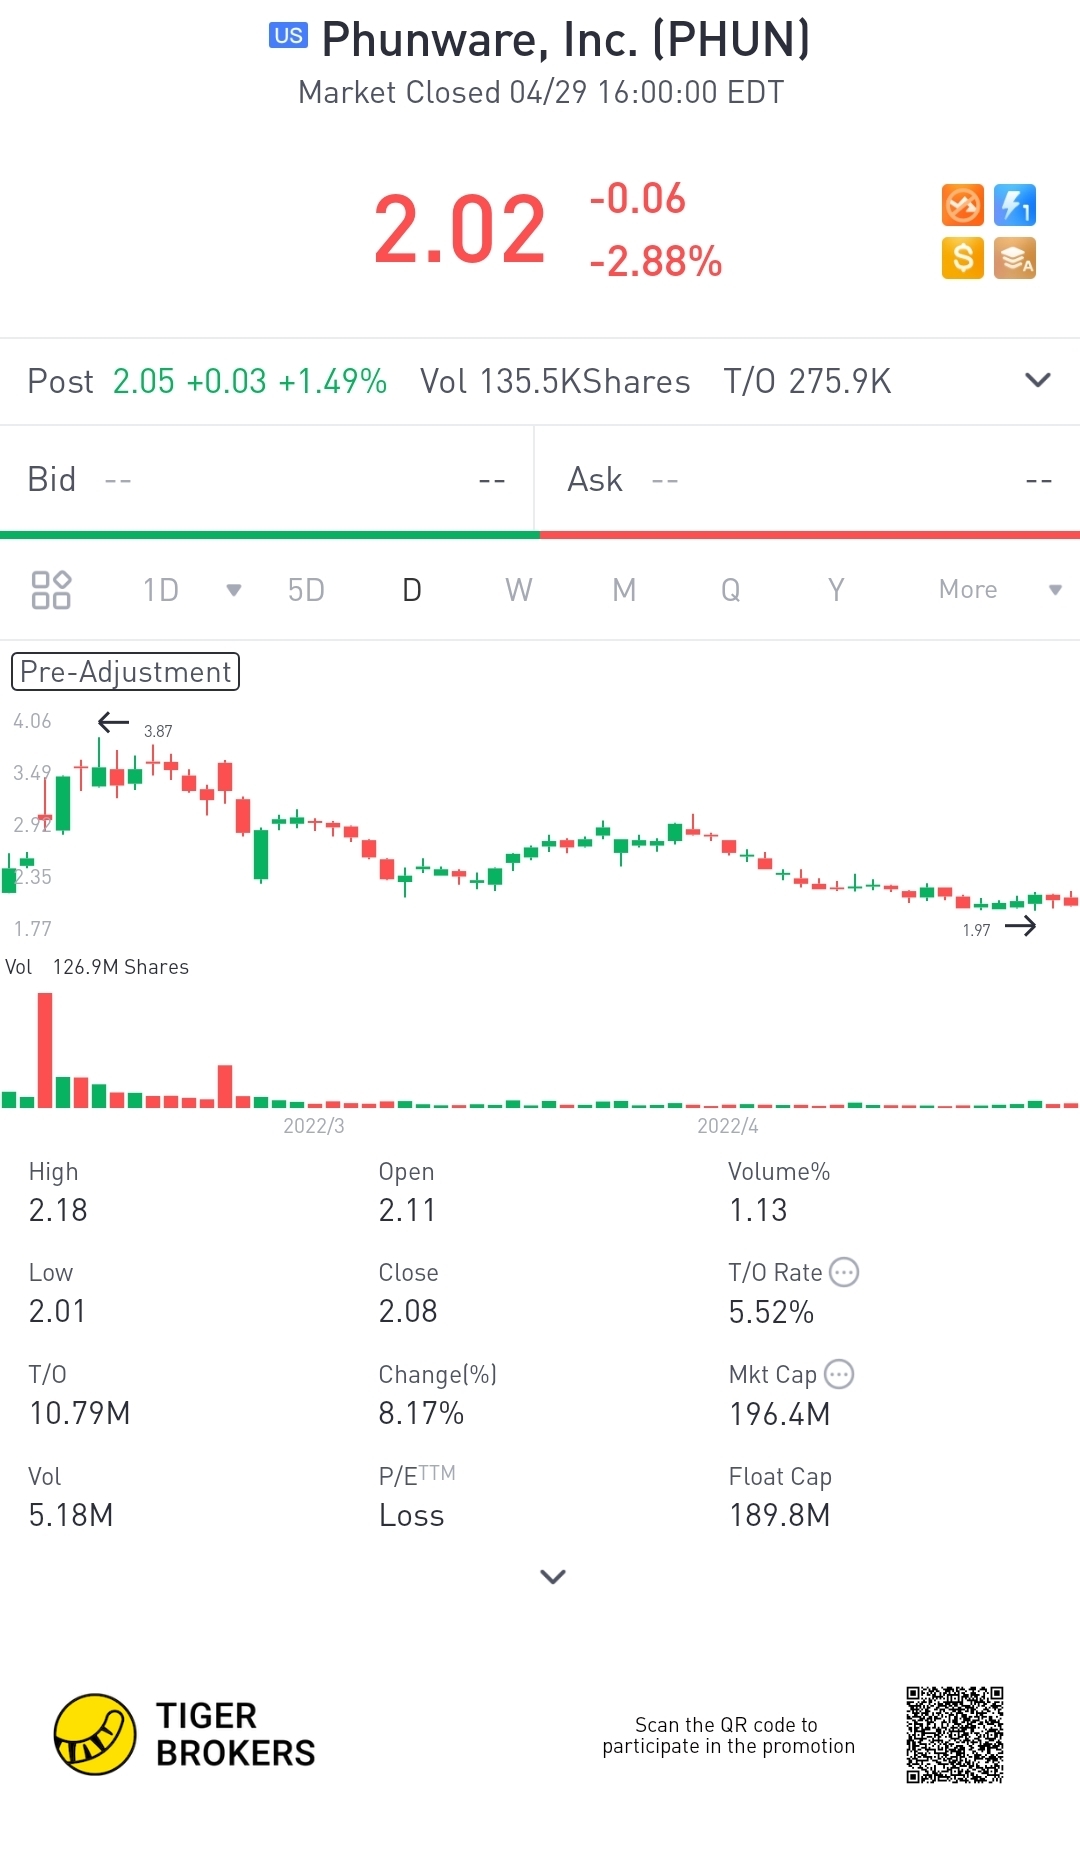Tap the 3.87 high price marker
The image size is (1080, 1856).
(x=158, y=731)
